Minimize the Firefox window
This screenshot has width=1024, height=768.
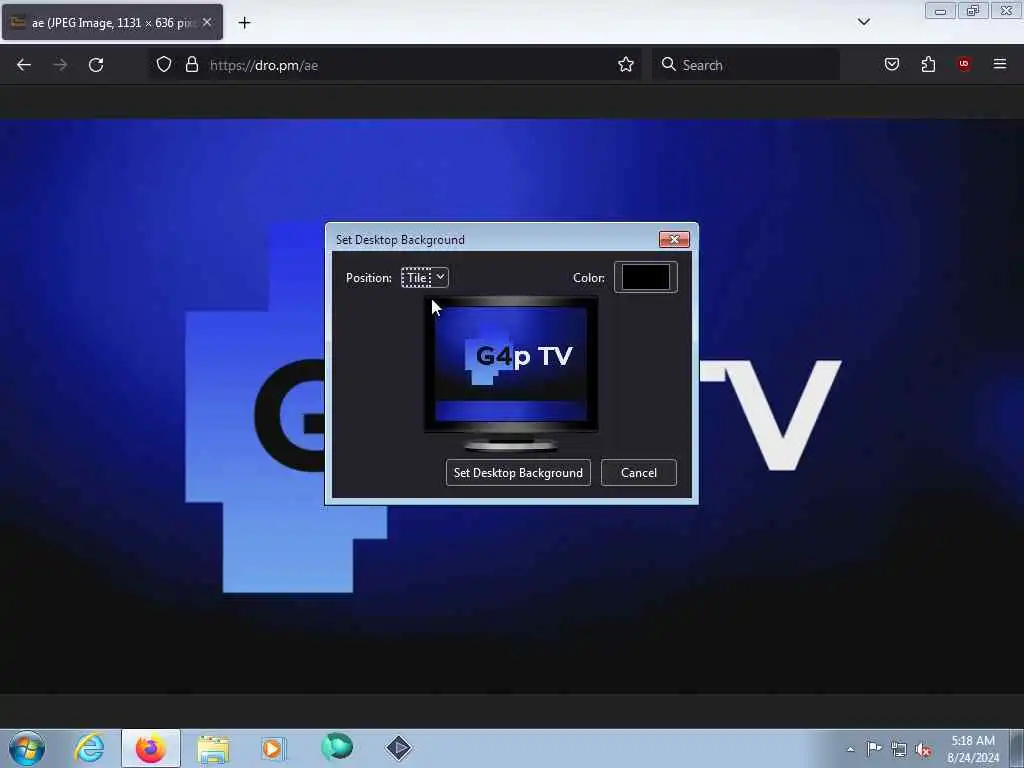pyautogui.click(x=940, y=11)
